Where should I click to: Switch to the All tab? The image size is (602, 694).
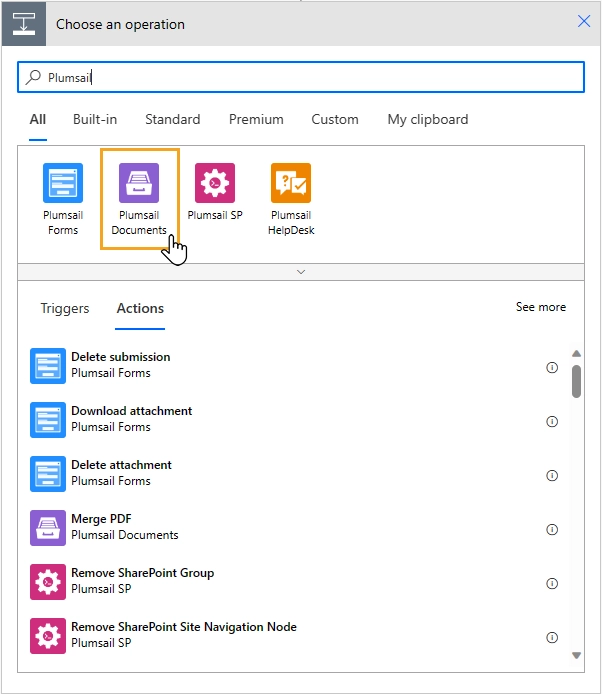38,120
